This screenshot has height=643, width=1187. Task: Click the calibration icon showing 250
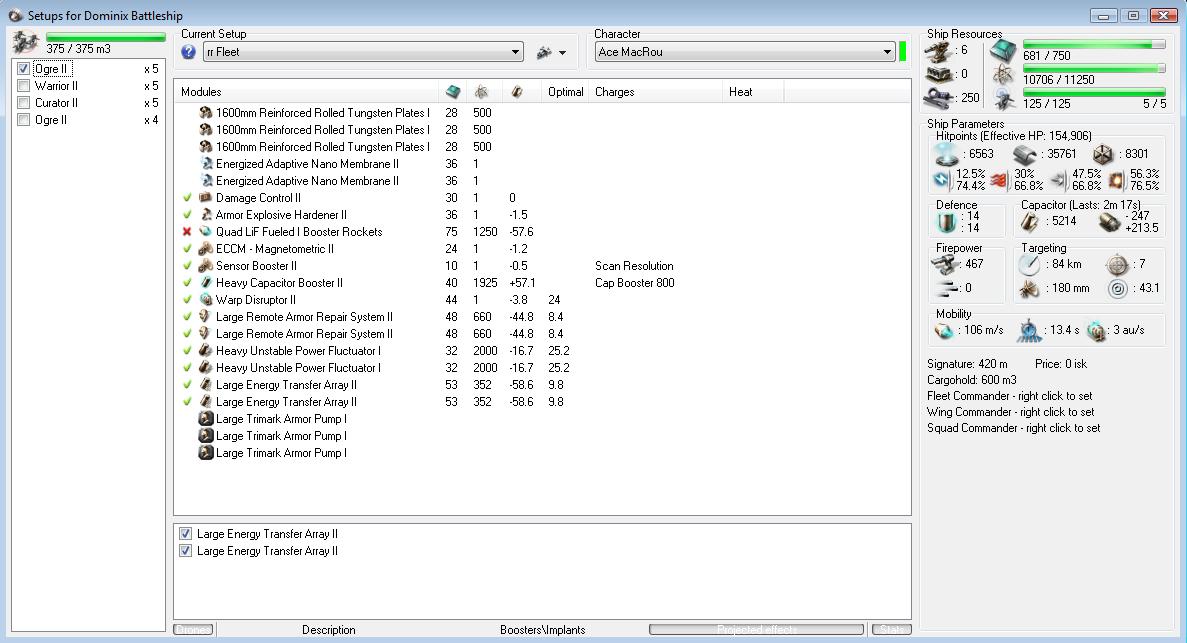[939, 98]
